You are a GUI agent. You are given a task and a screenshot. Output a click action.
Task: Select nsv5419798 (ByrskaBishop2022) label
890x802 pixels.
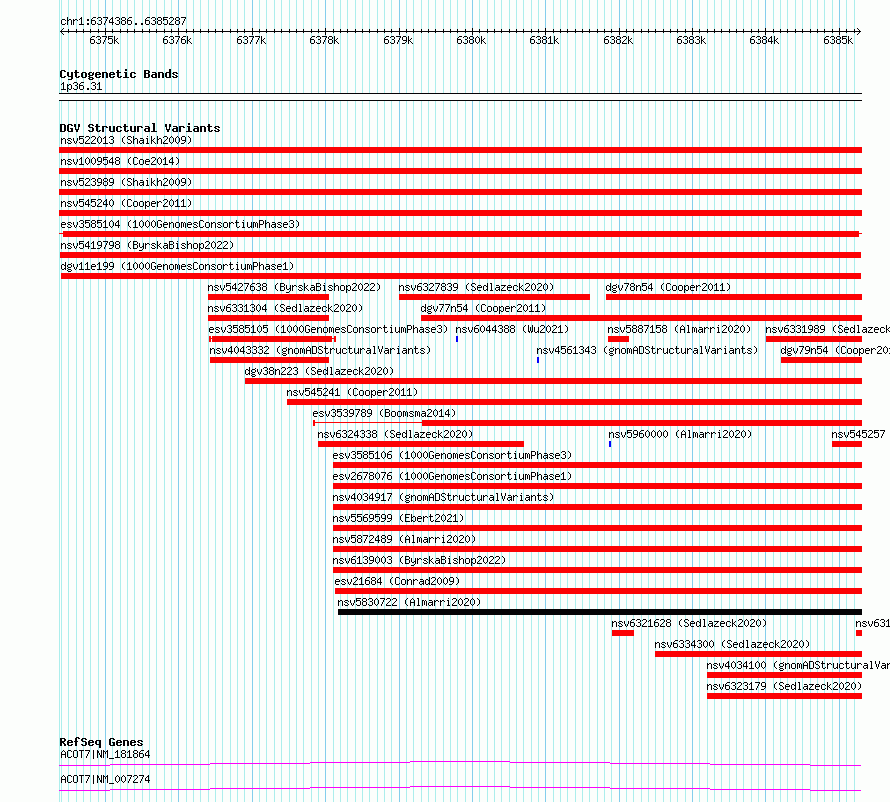[x=147, y=245]
